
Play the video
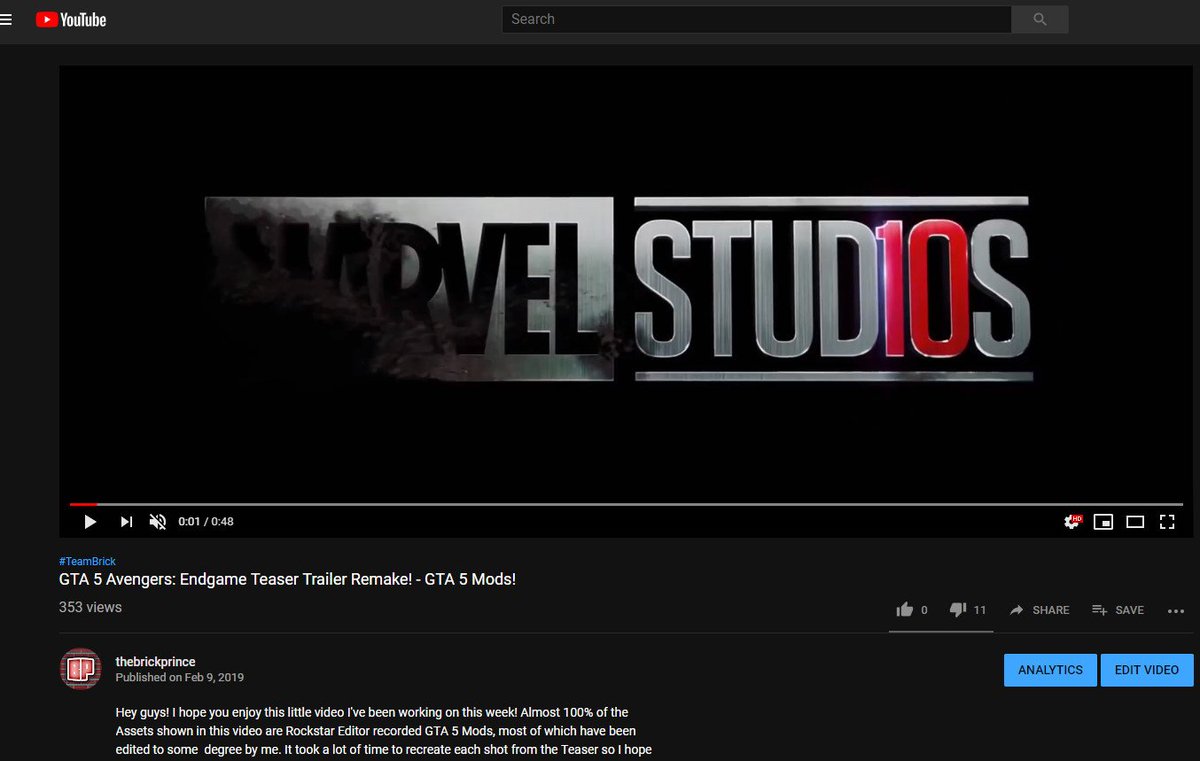[x=90, y=521]
